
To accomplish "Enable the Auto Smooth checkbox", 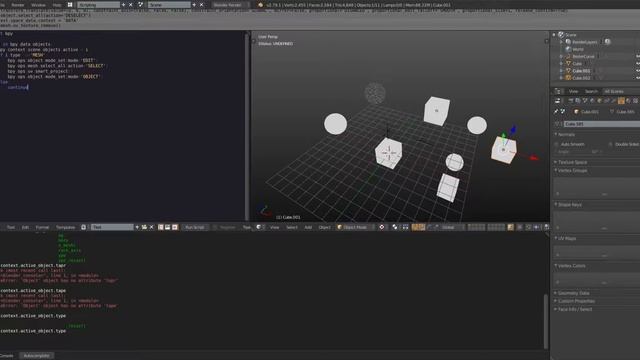I will tap(556, 144).
